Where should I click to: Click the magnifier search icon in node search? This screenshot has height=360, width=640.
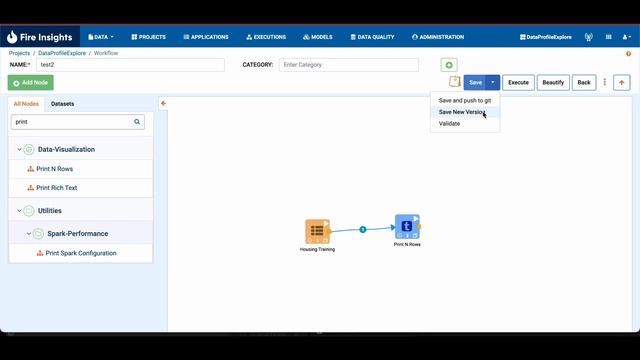[x=137, y=122]
